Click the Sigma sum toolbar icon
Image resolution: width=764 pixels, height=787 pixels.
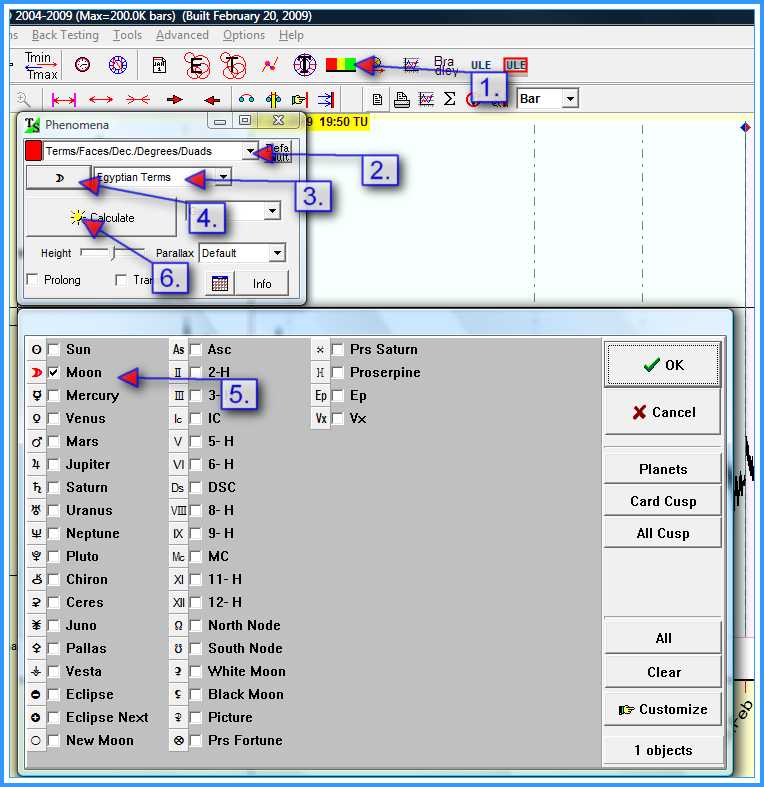point(449,99)
